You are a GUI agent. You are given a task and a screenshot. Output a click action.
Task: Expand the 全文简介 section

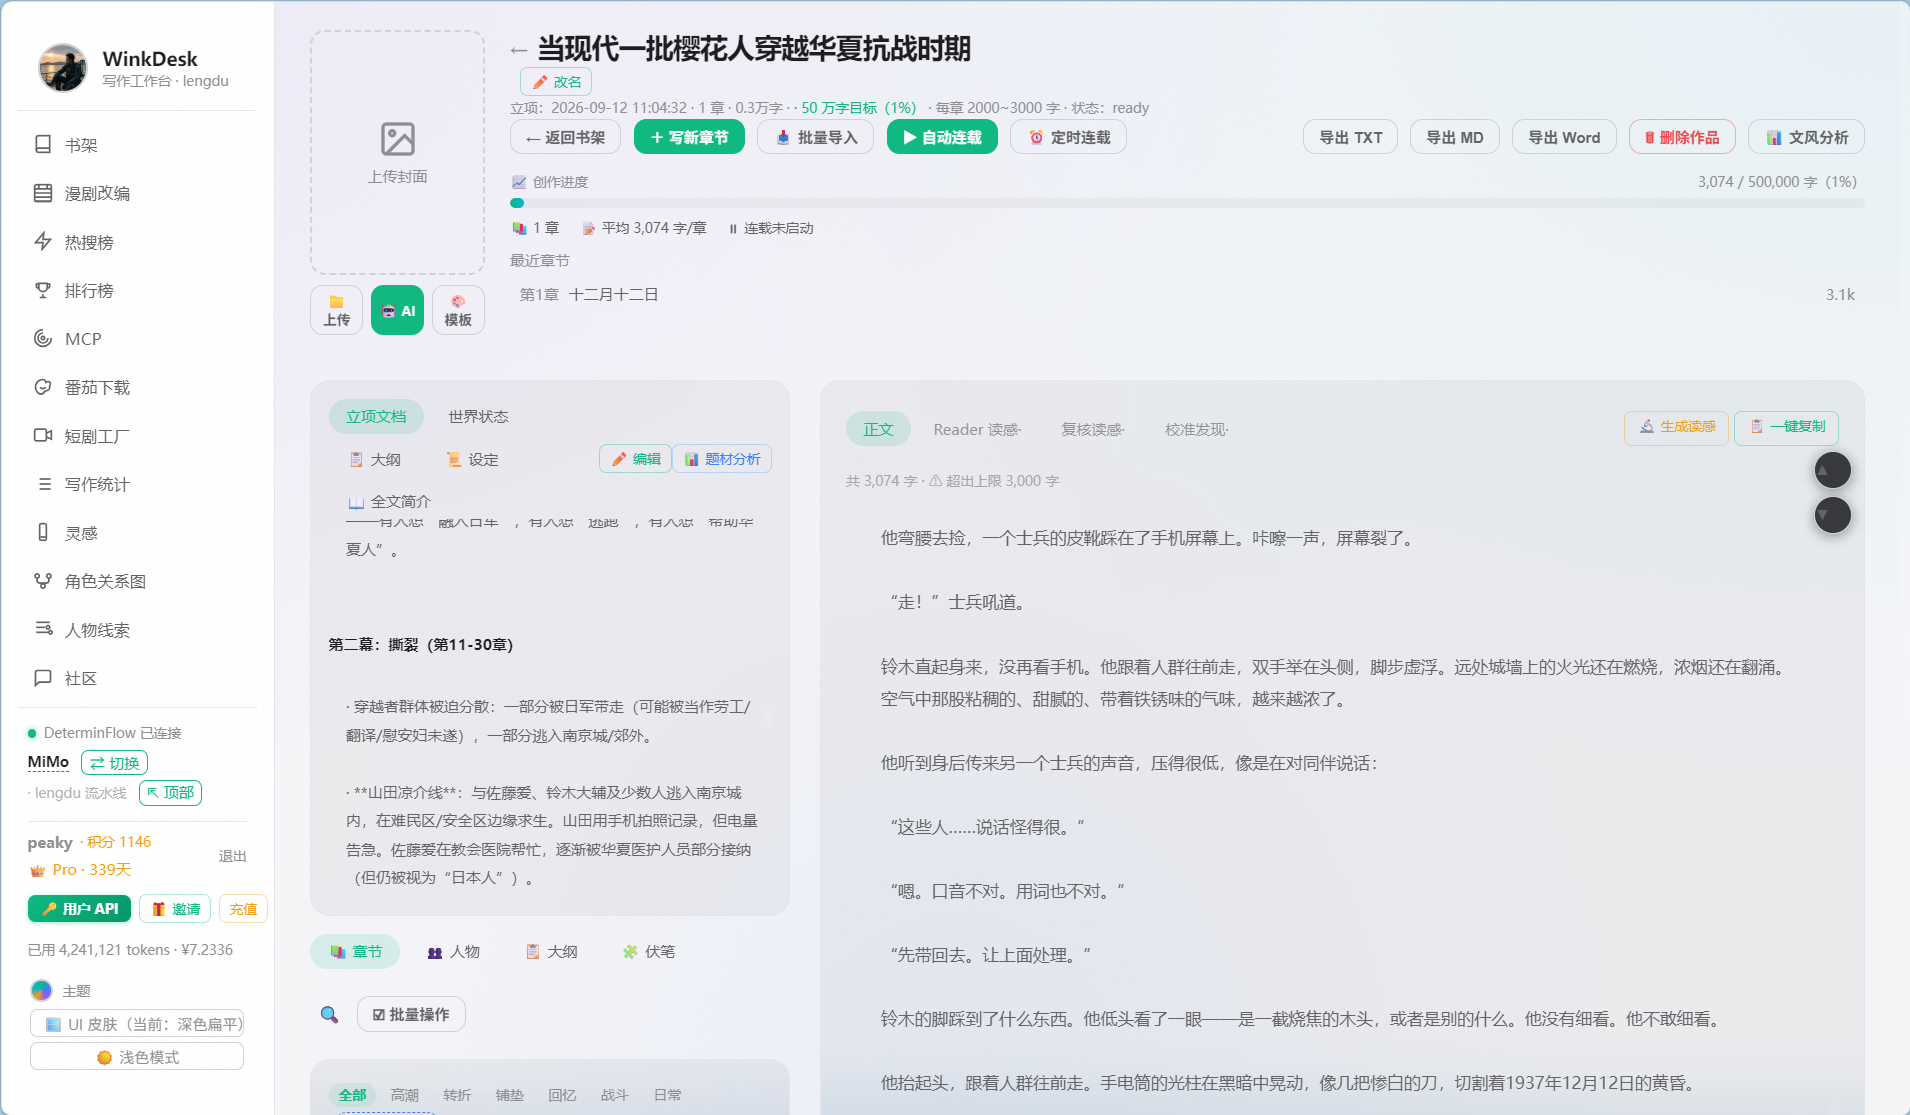click(389, 502)
